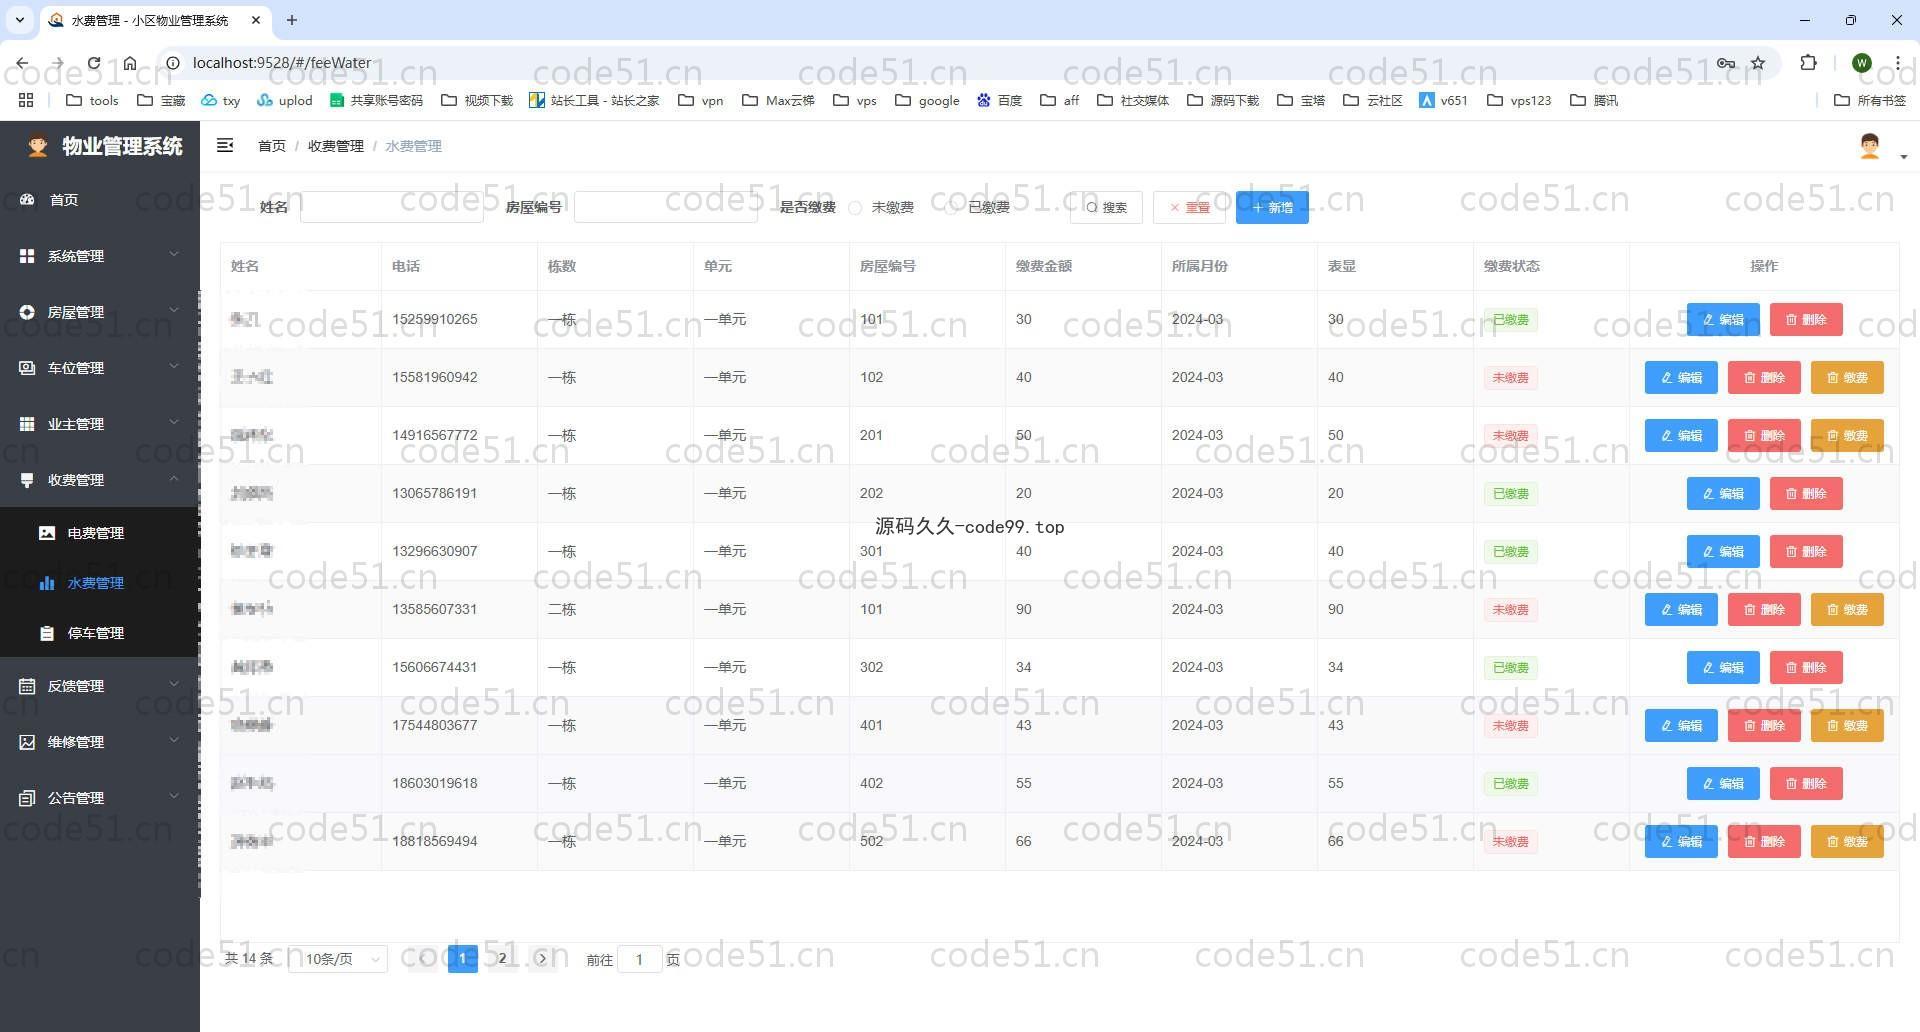Select the 未缴费 radio button
The width and height of the screenshot is (1920, 1032).
tap(856, 208)
